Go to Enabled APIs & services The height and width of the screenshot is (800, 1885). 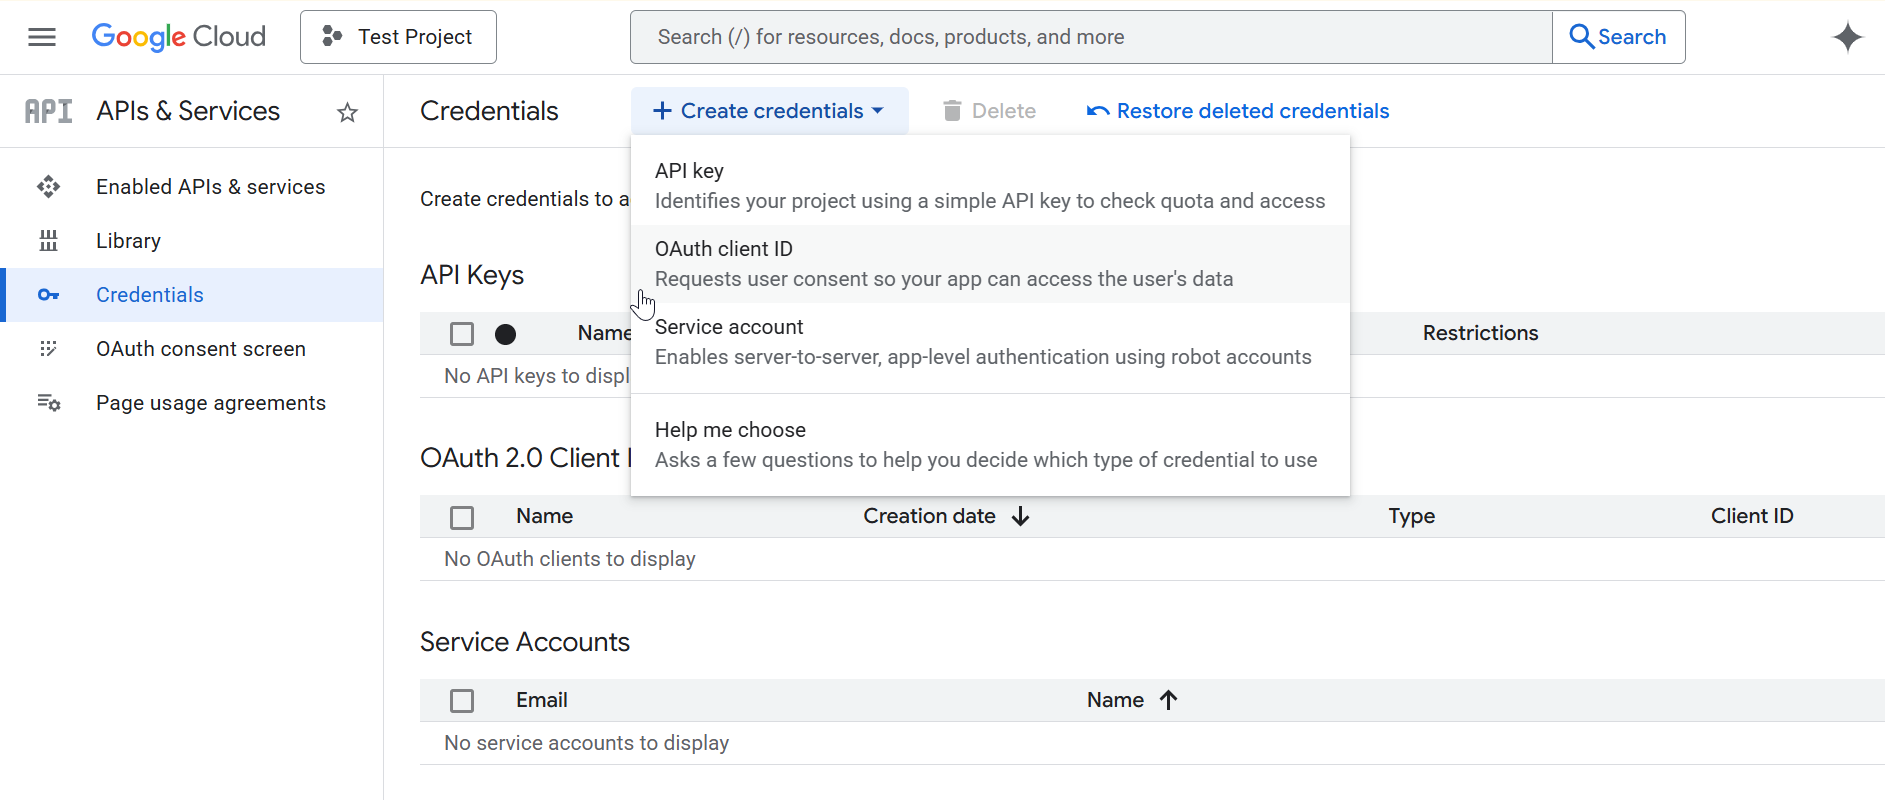tap(192, 187)
